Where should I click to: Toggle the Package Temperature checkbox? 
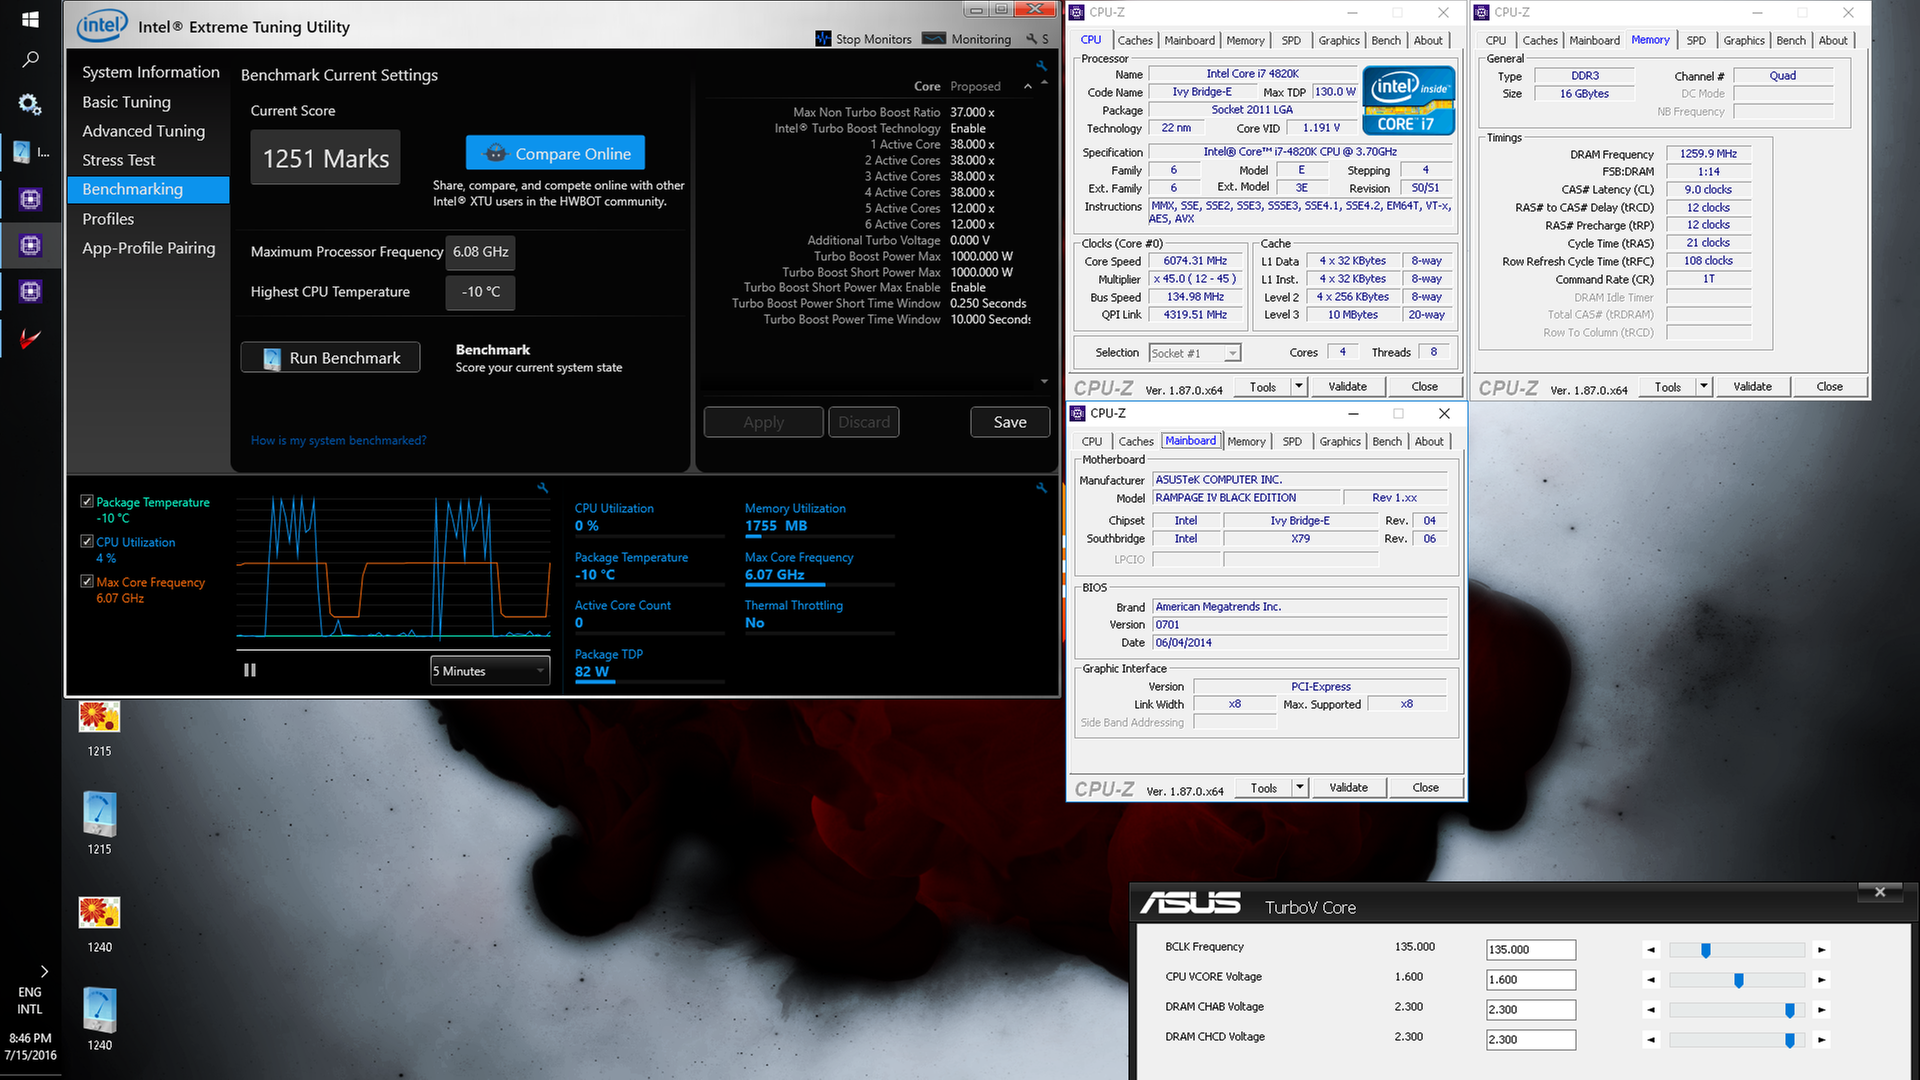coord(87,501)
